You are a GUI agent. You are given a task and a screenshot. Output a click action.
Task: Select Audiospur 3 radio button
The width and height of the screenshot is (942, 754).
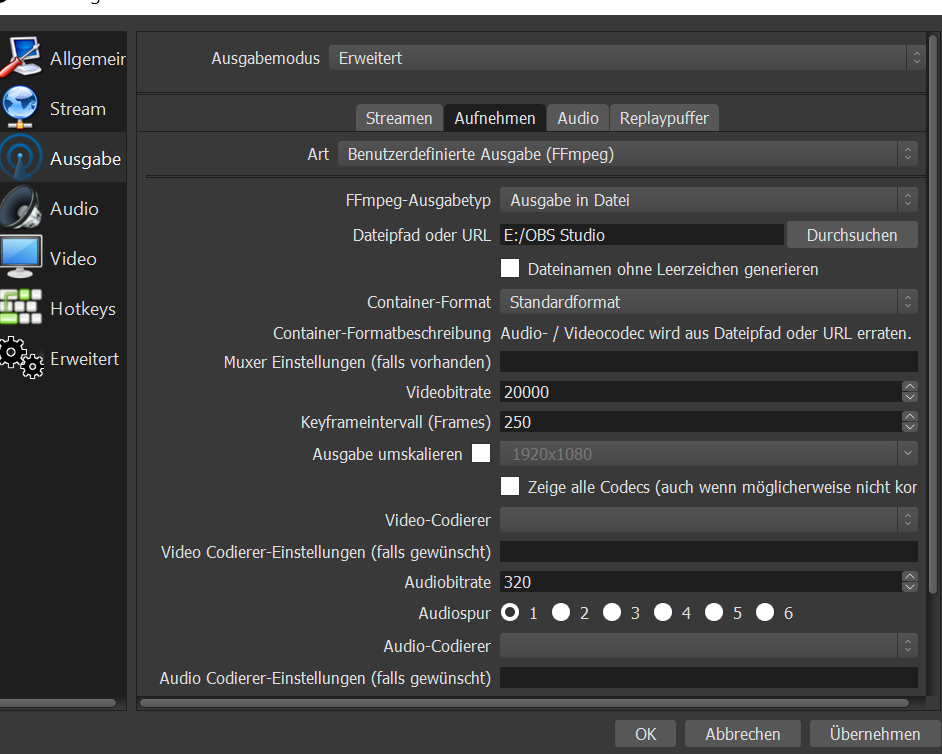pyautogui.click(x=612, y=612)
